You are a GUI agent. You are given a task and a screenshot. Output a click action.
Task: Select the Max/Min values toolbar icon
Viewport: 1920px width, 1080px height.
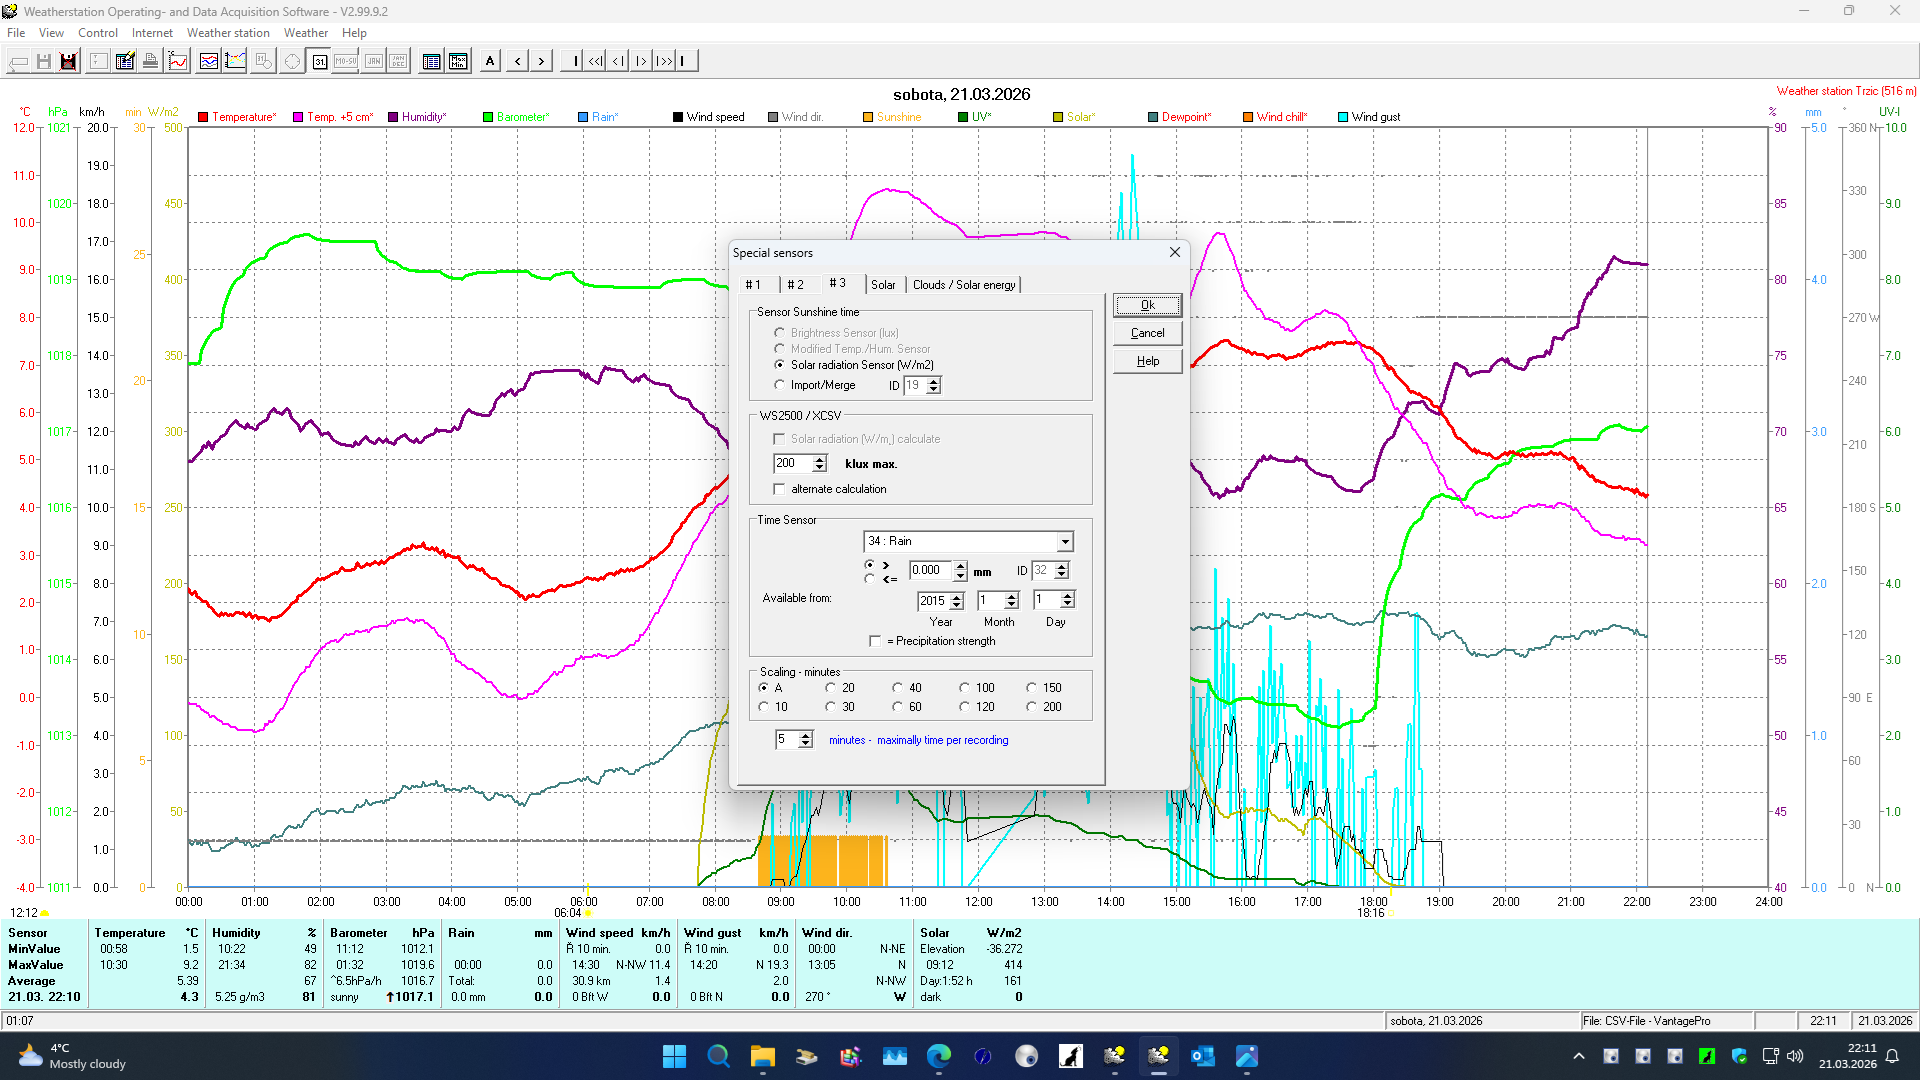[x=458, y=61]
